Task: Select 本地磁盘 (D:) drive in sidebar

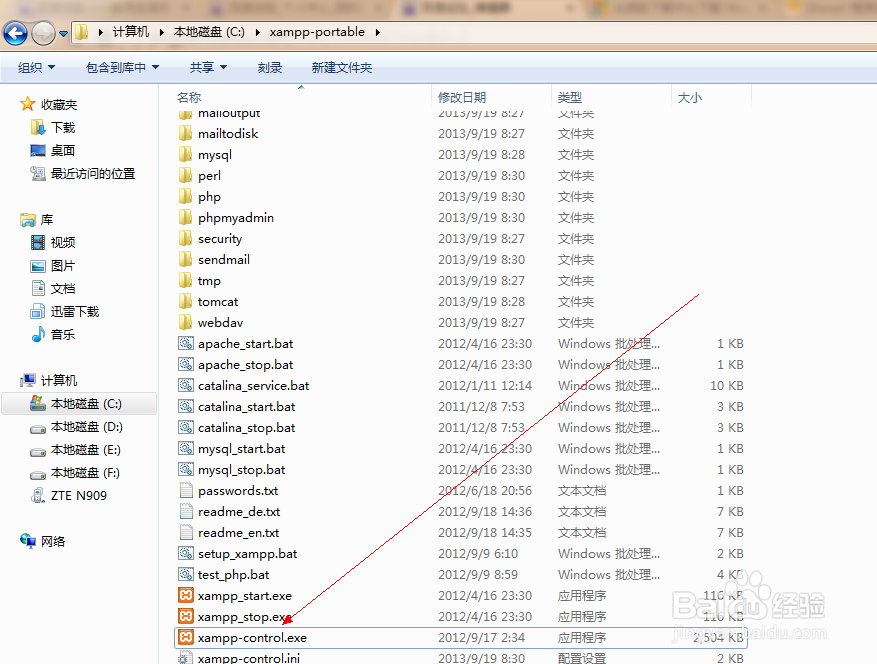Action: pos(76,427)
